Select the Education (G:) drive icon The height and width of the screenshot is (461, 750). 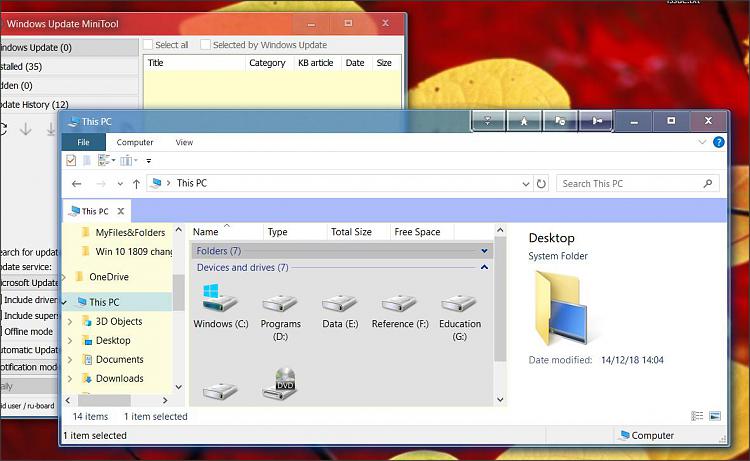coord(459,302)
